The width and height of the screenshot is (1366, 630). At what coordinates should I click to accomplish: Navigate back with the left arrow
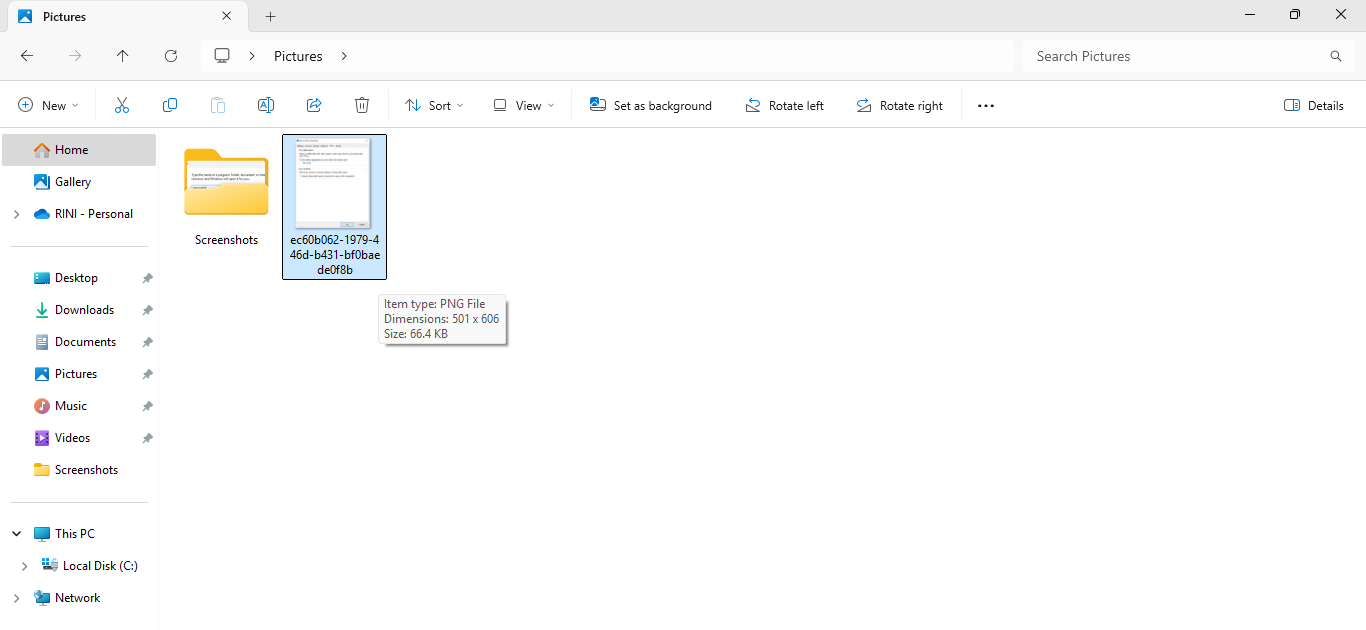click(x=27, y=56)
